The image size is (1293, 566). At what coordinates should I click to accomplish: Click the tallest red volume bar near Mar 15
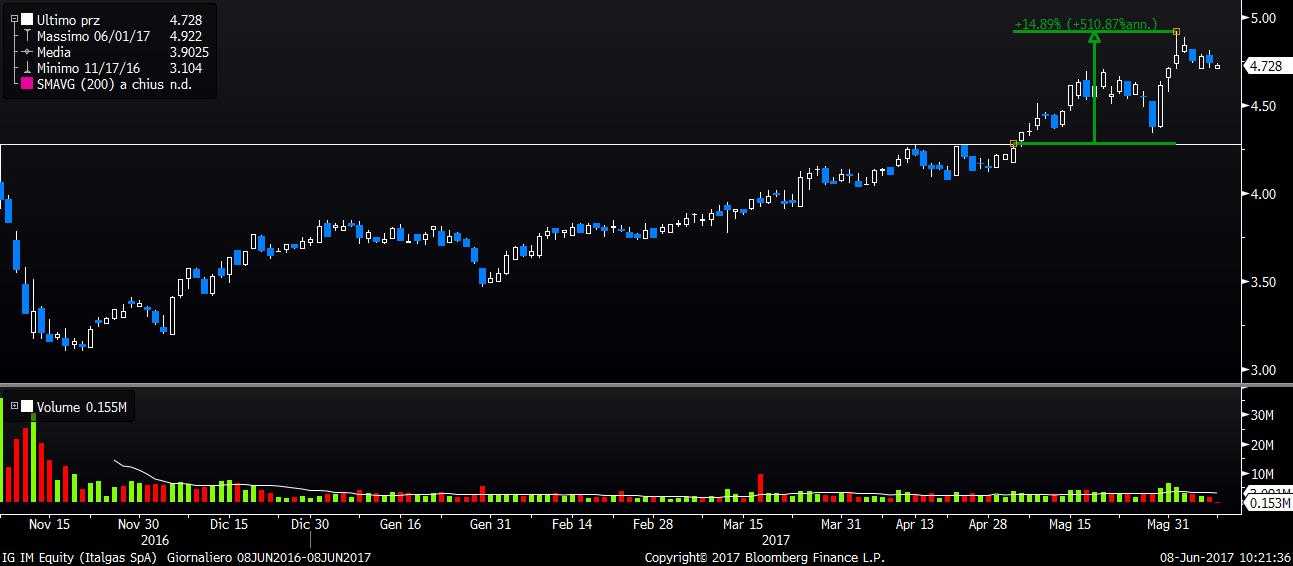coord(760,487)
